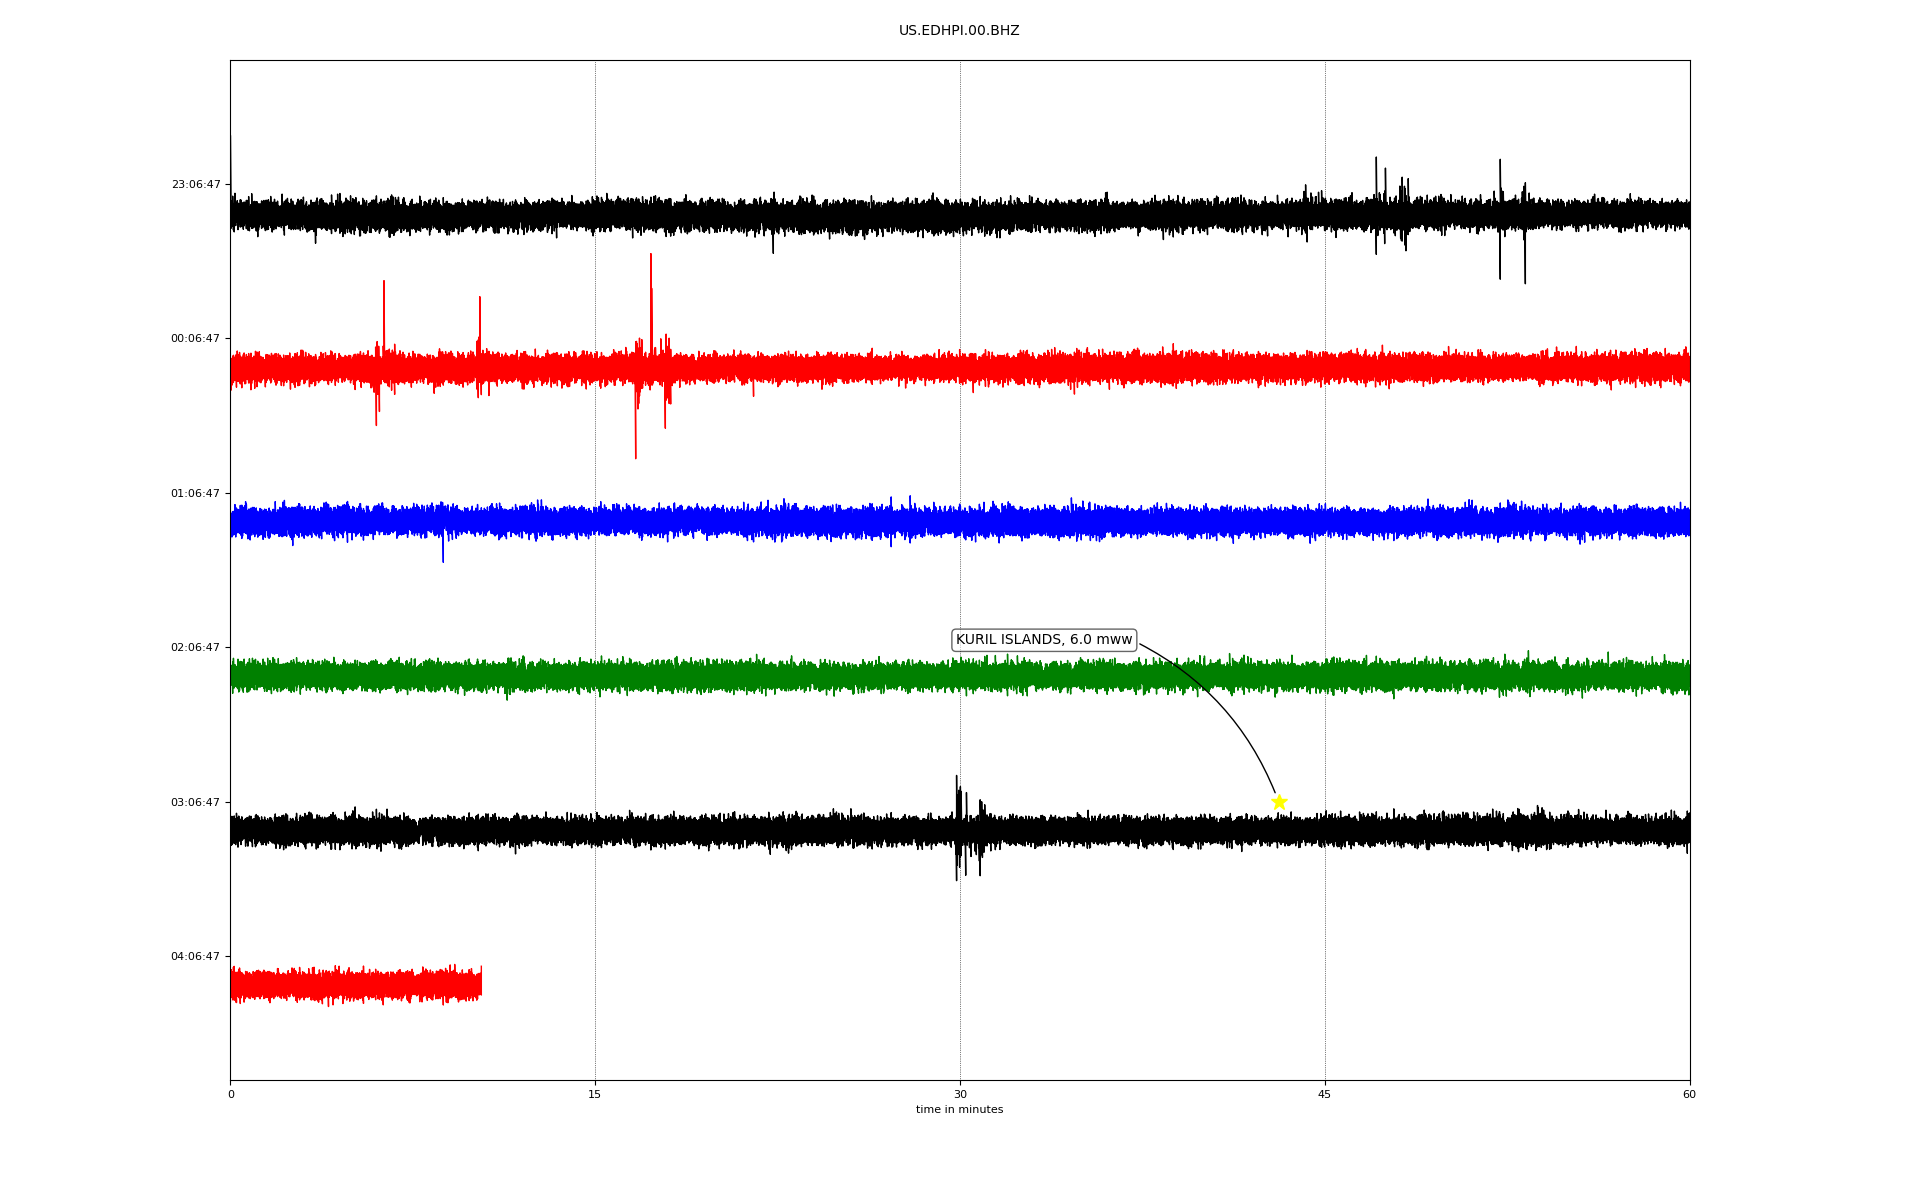The width and height of the screenshot is (1920, 1200).
Task: Click the 23:06:47 time label
Action: pyautogui.click(x=196, y=184)
